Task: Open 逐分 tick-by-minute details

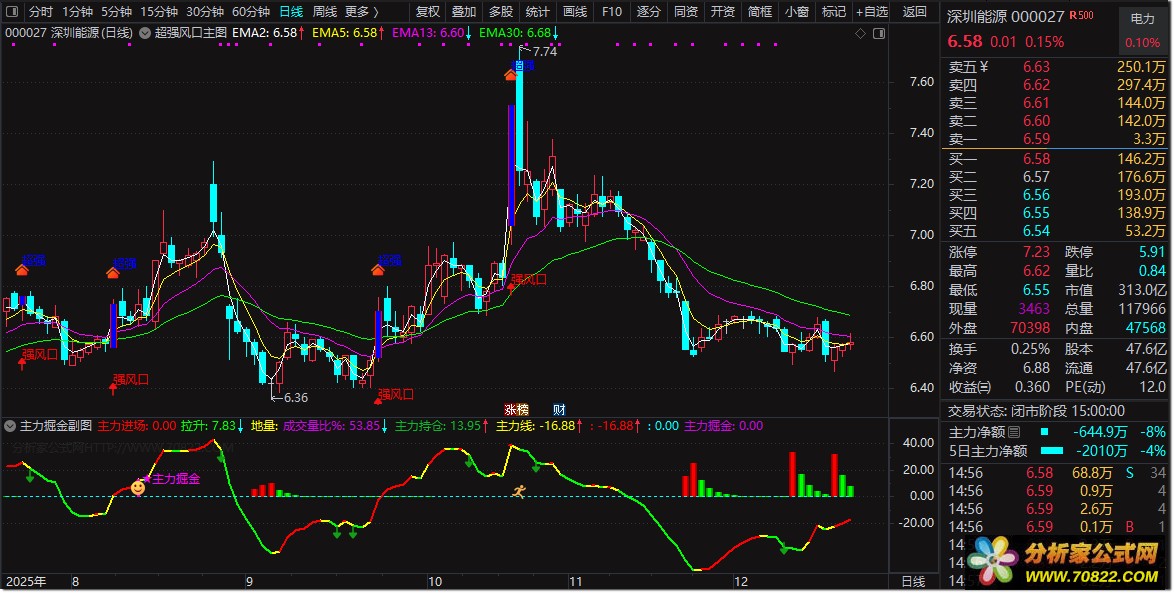Action: [648, 11]
